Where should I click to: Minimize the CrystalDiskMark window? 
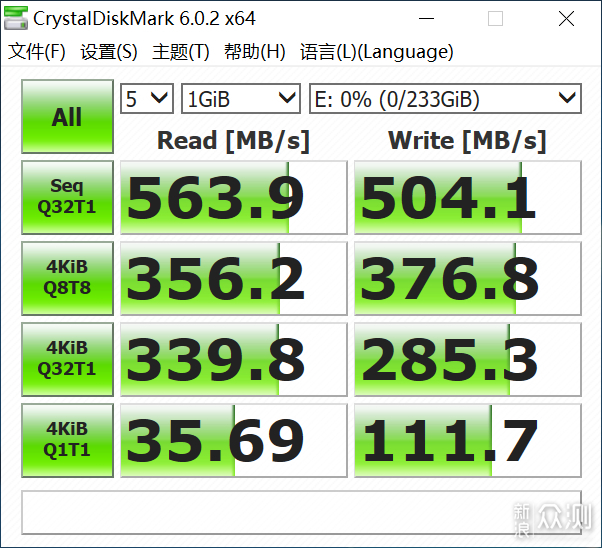[x=438, y=18]
